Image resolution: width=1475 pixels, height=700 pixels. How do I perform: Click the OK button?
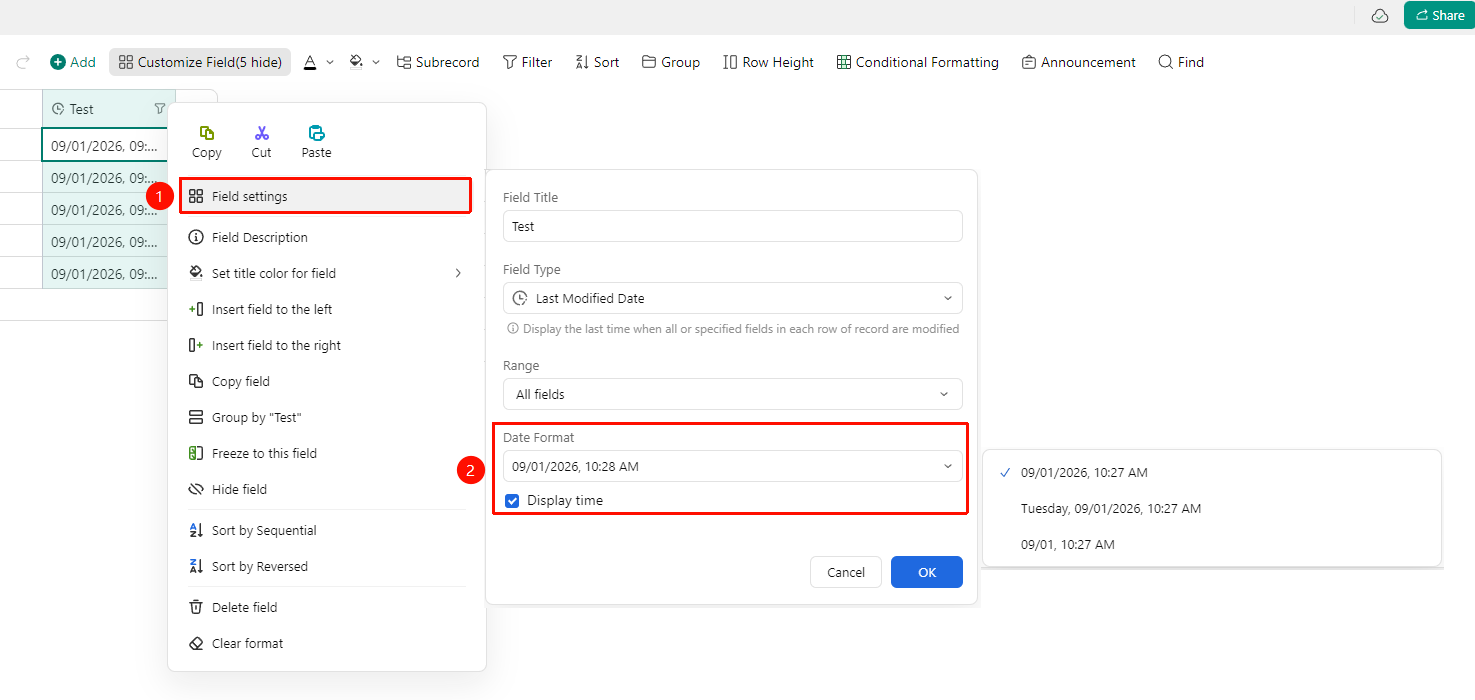click(927, 572)
